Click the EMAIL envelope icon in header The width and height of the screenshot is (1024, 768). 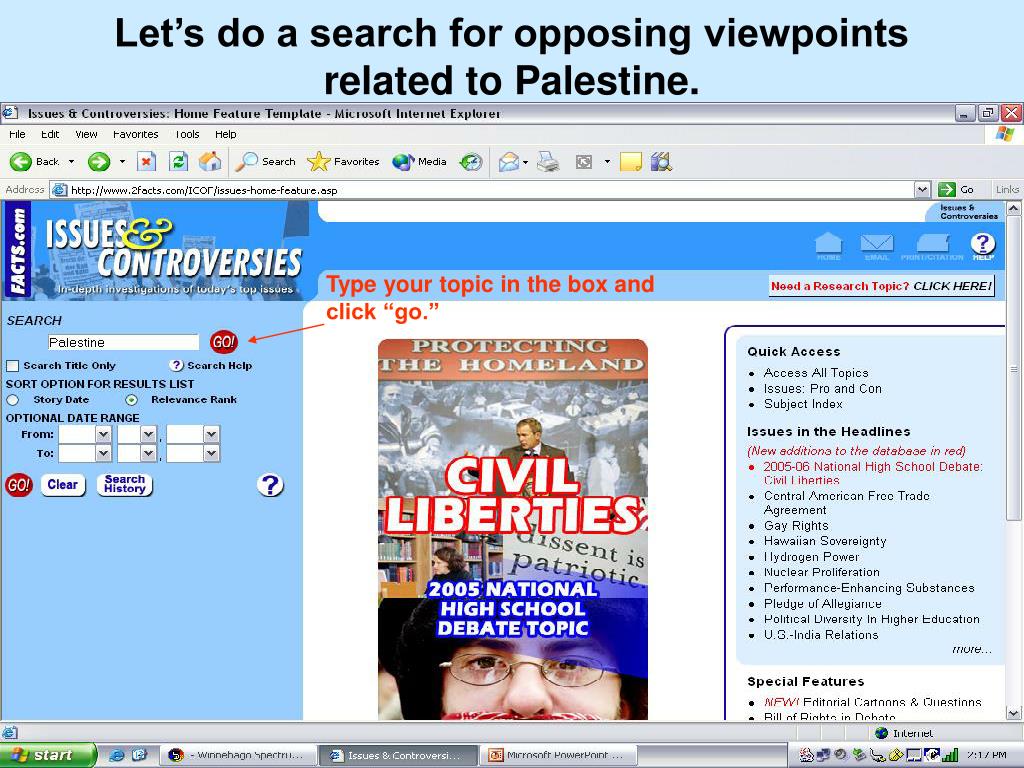tap(876, 247)
